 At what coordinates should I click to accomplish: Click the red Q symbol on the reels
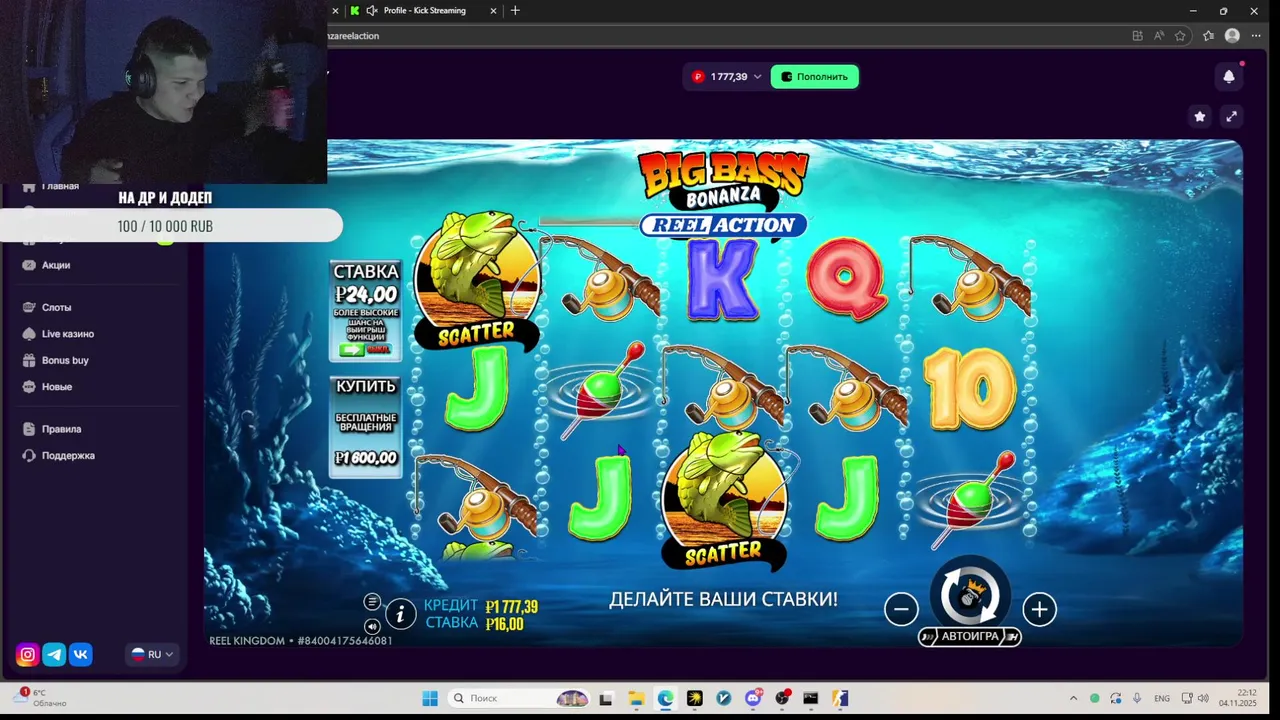pos(846,278)
